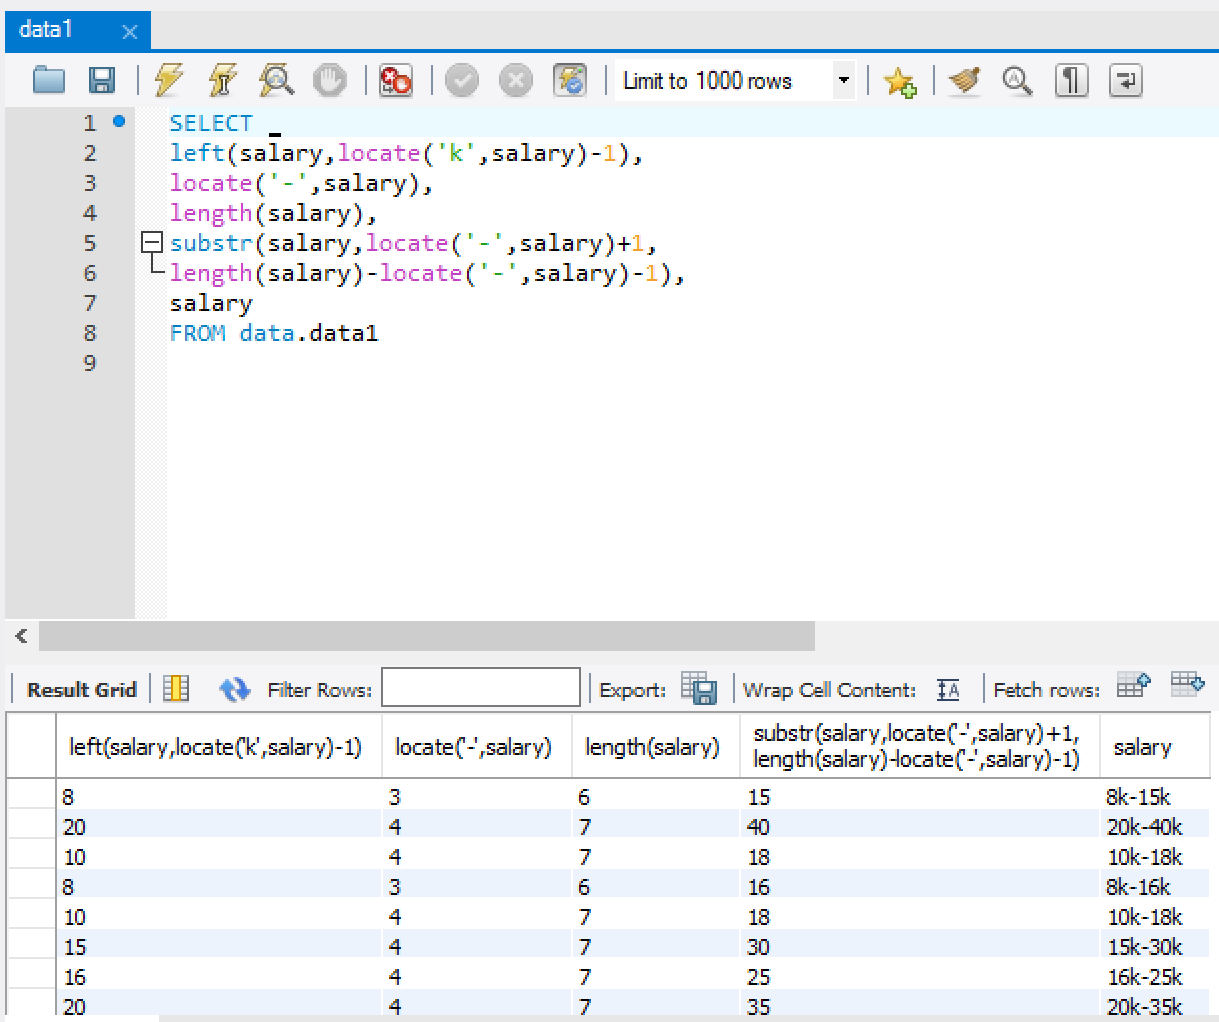Image resolution: width=1219 pixels, height=1022 pixels.
Task: Collapse the substr code fold on line 5
Action: tap(152, 243)
